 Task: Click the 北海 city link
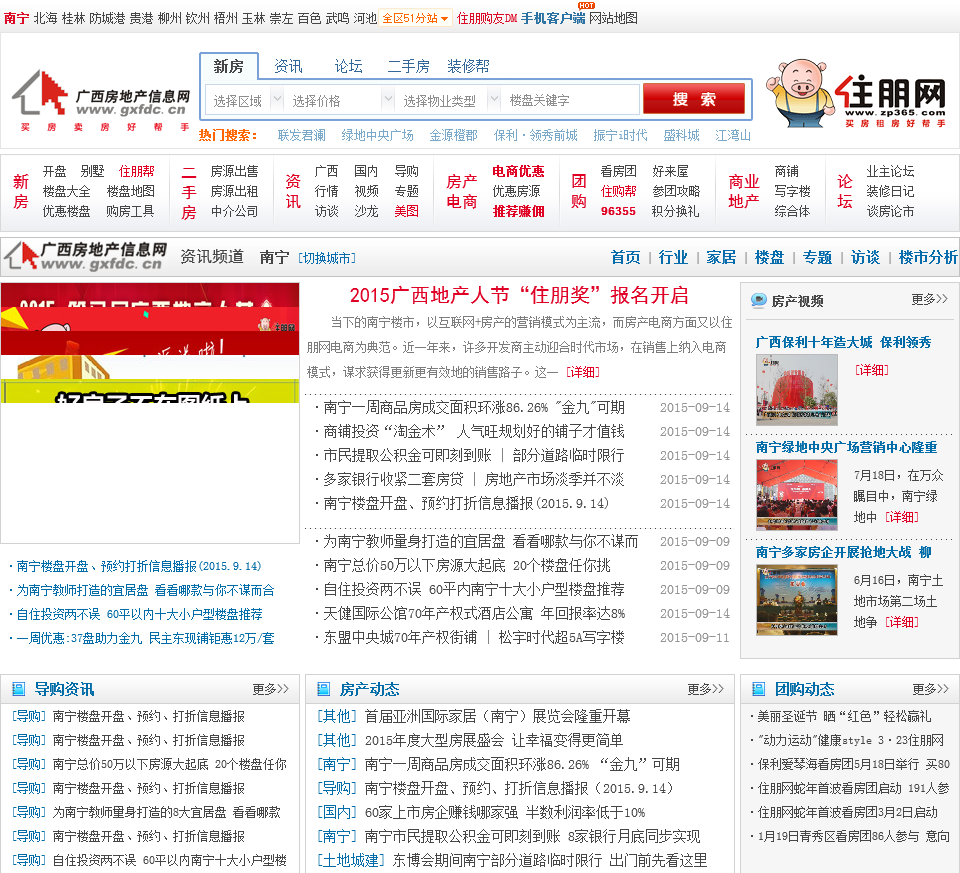click(x=45, y=18)
